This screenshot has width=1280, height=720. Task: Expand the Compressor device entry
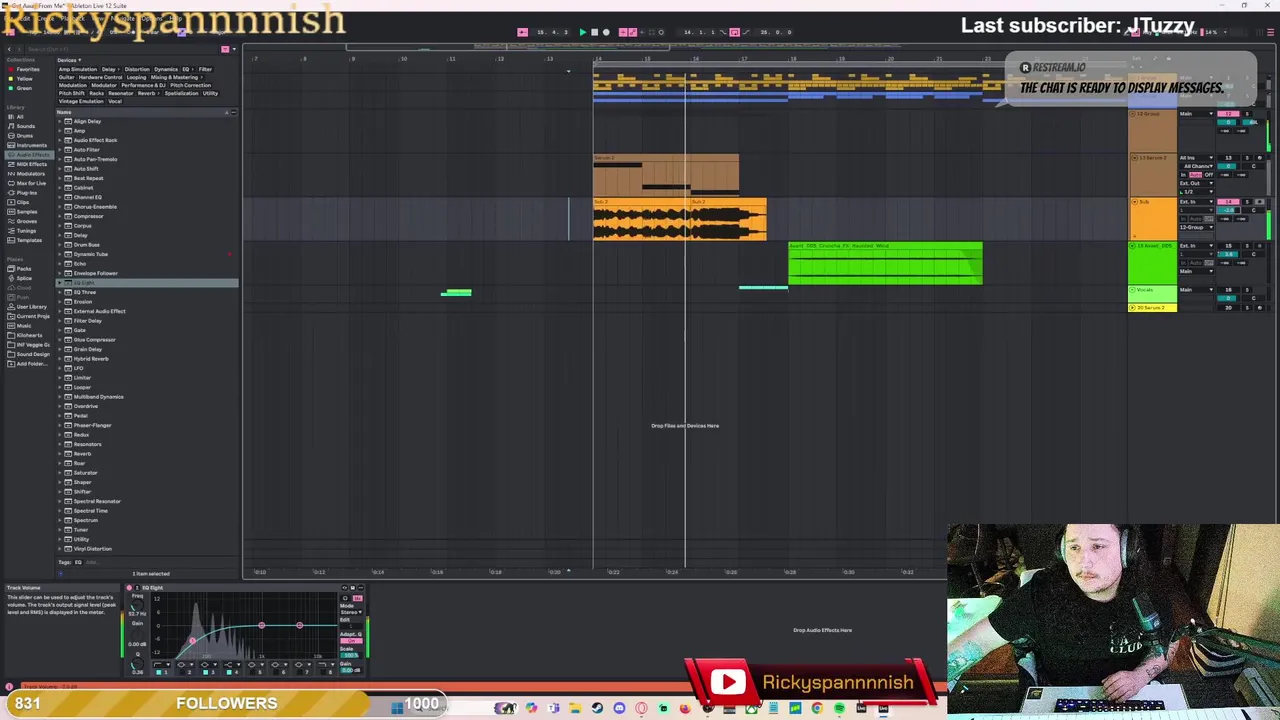pos(60,216)
